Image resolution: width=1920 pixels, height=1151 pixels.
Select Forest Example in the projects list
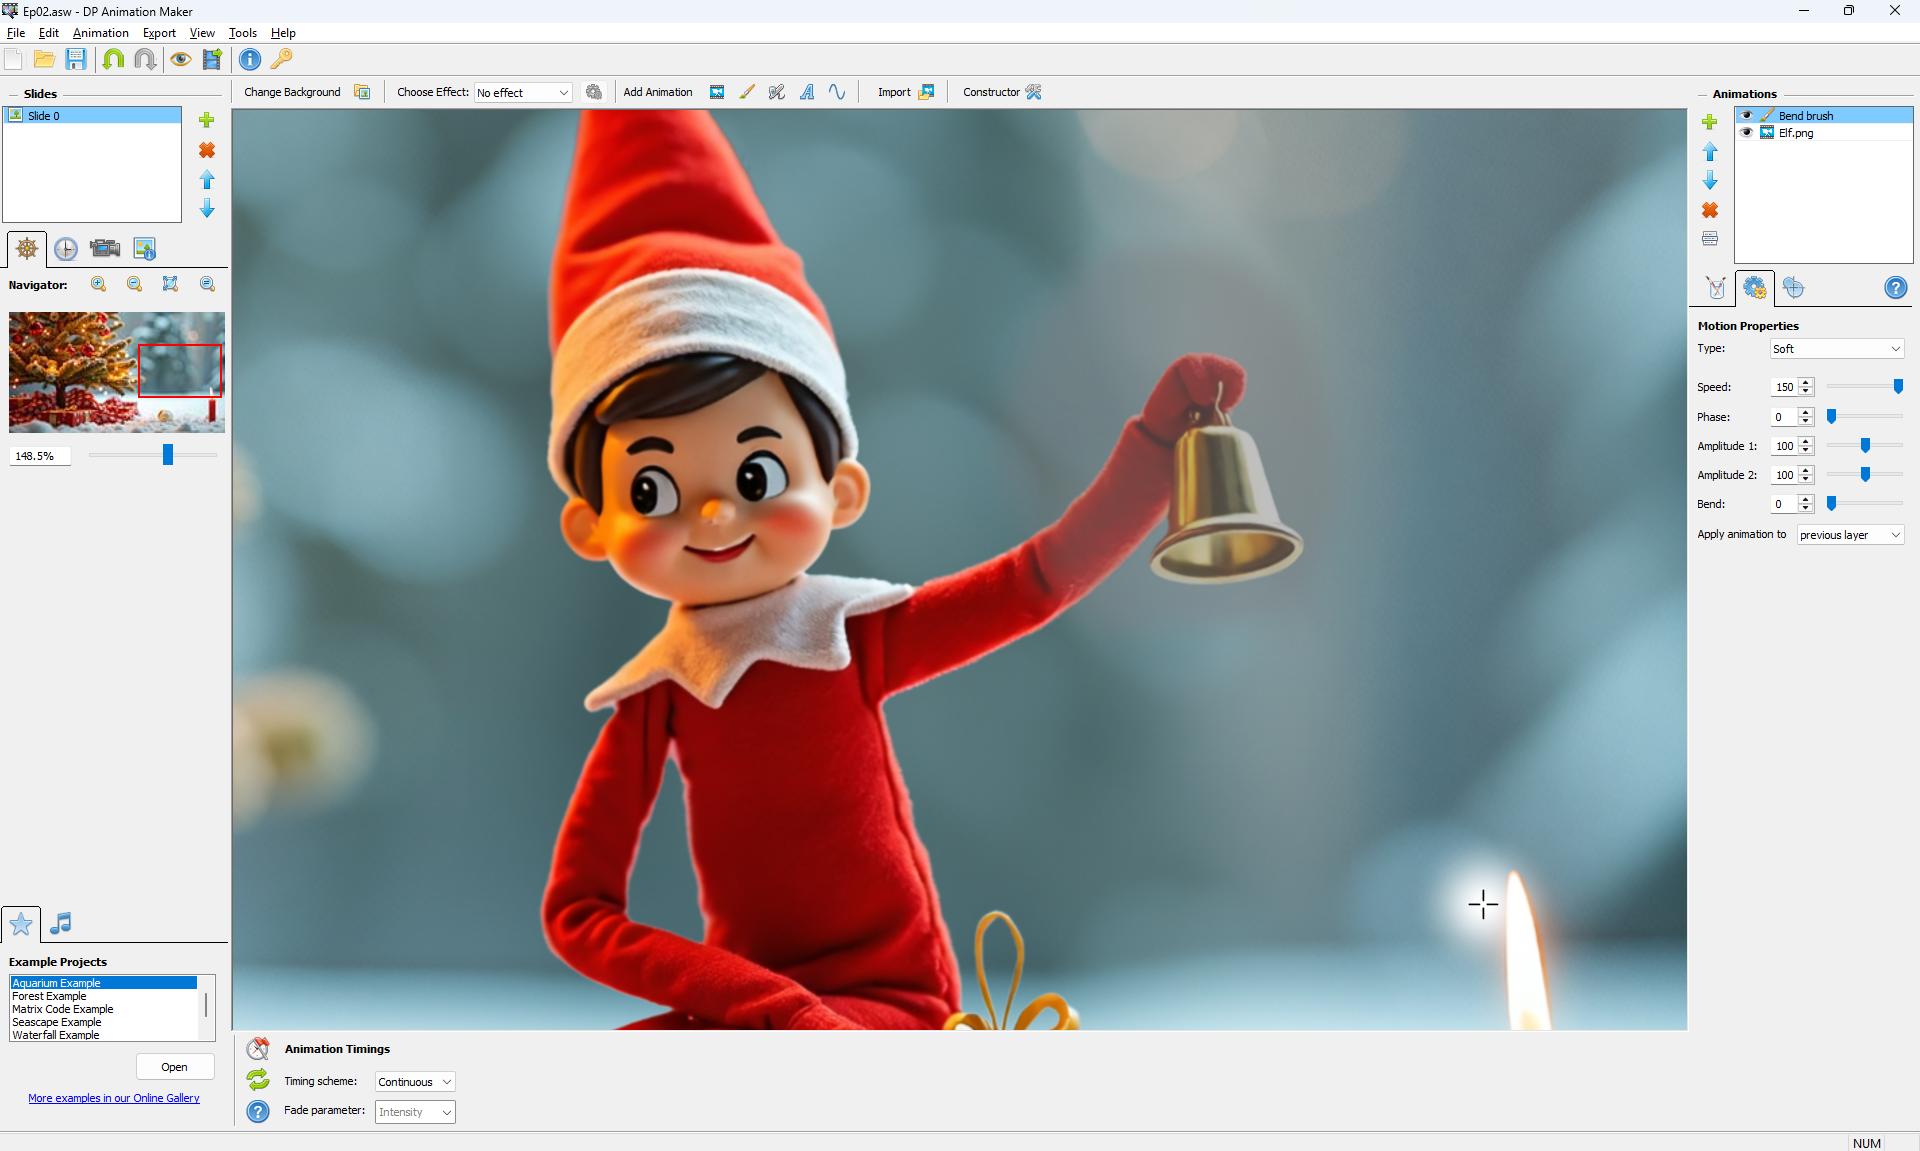(50, 996)
